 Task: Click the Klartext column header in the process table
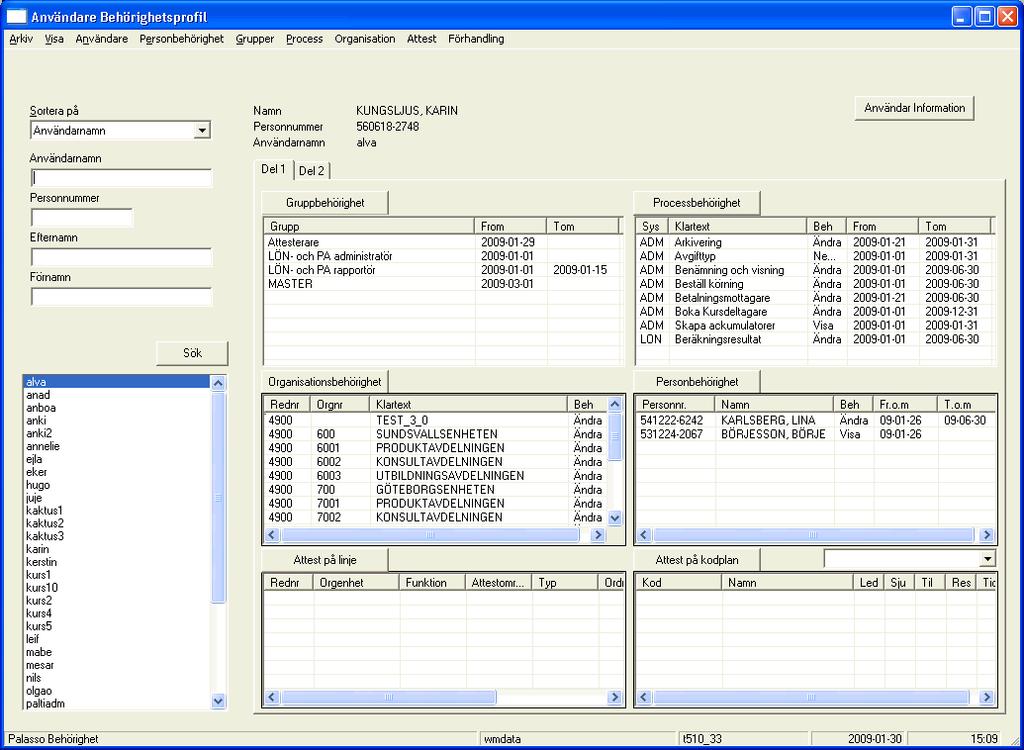(x=738, y=227)
